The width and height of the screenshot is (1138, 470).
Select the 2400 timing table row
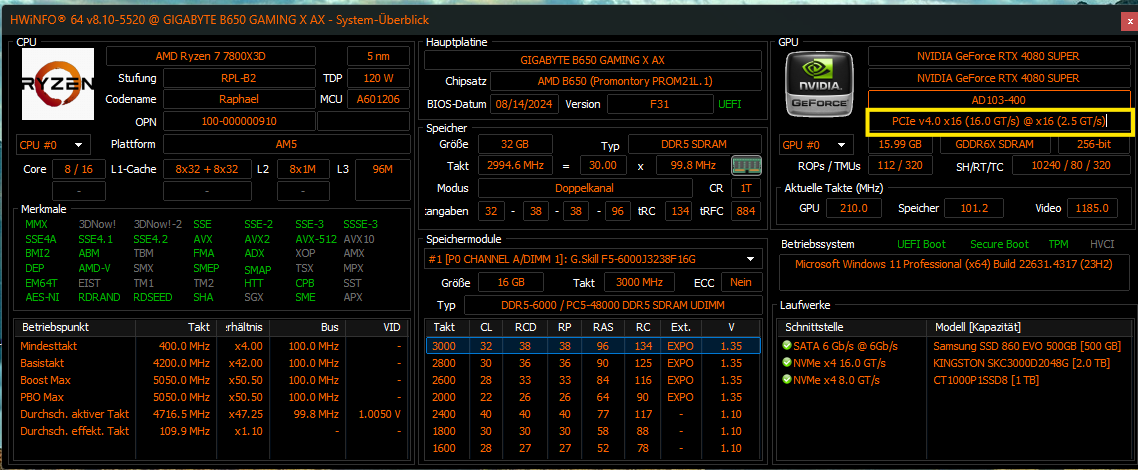coord(593,414)
